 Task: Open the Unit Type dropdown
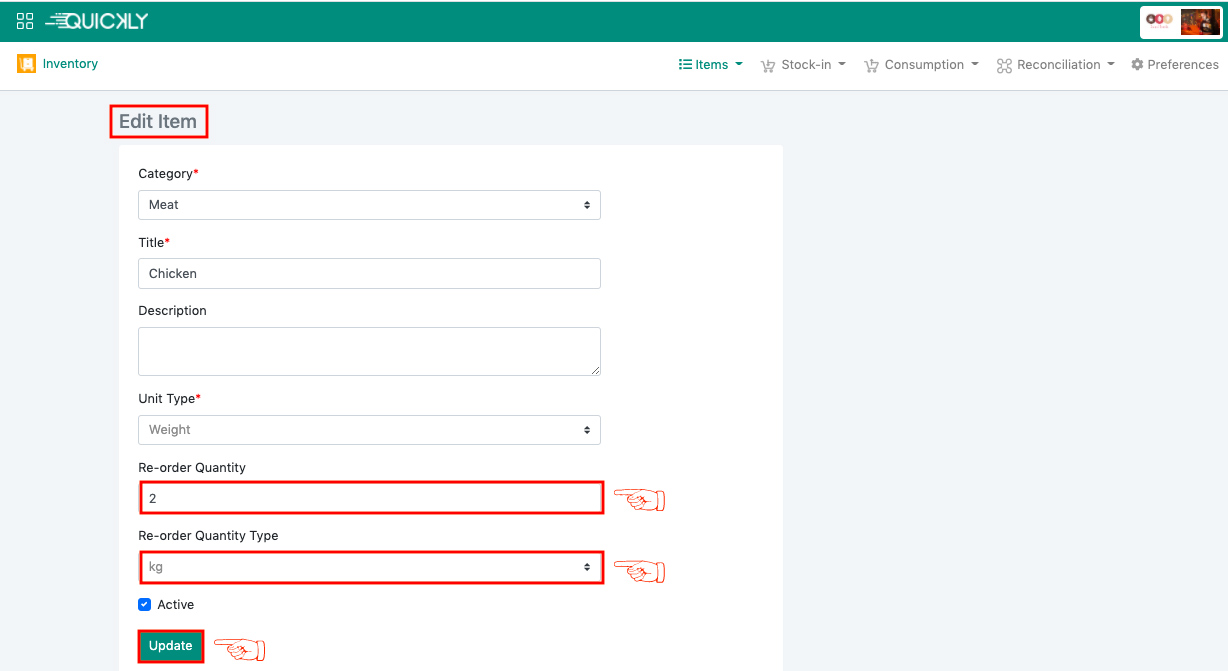[x=369, y=430]
